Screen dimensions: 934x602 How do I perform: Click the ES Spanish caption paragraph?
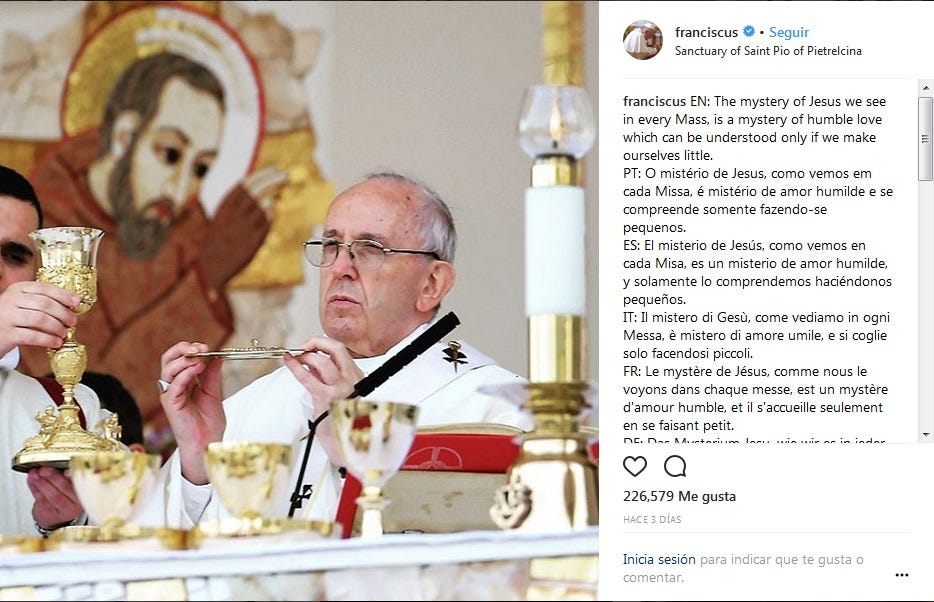click(757, 272)
